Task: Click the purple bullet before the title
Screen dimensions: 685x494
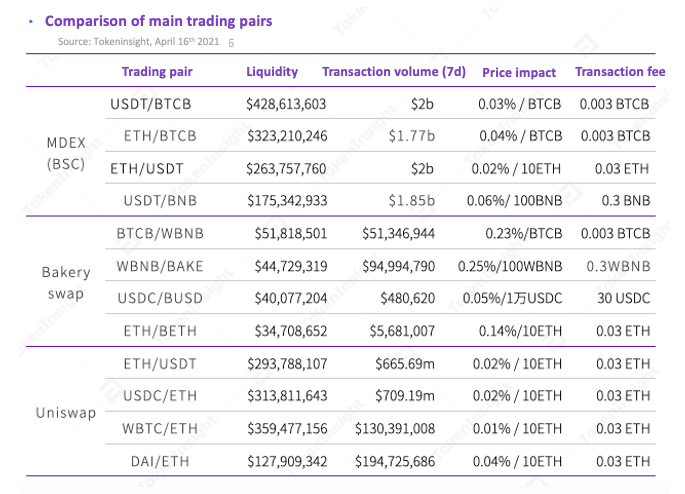Action: (x=32, y=20)
